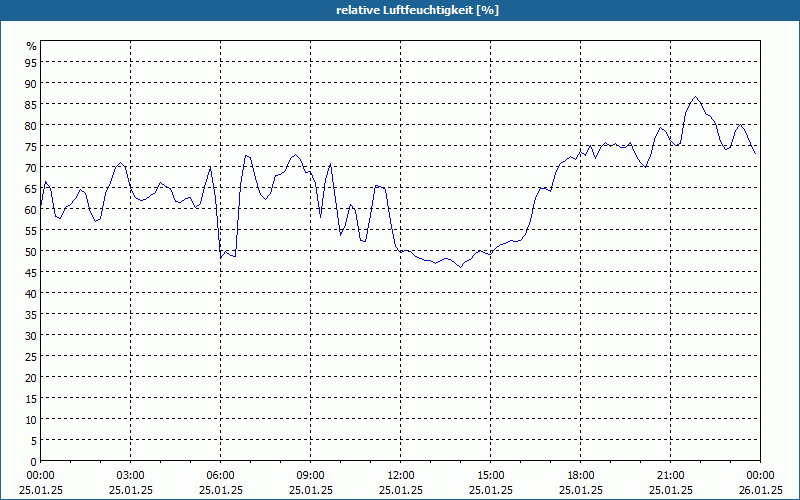Screen dimensions: 800x500
Task: Click the 75 value on the y-axis
Action: click(x=31, y=146)
